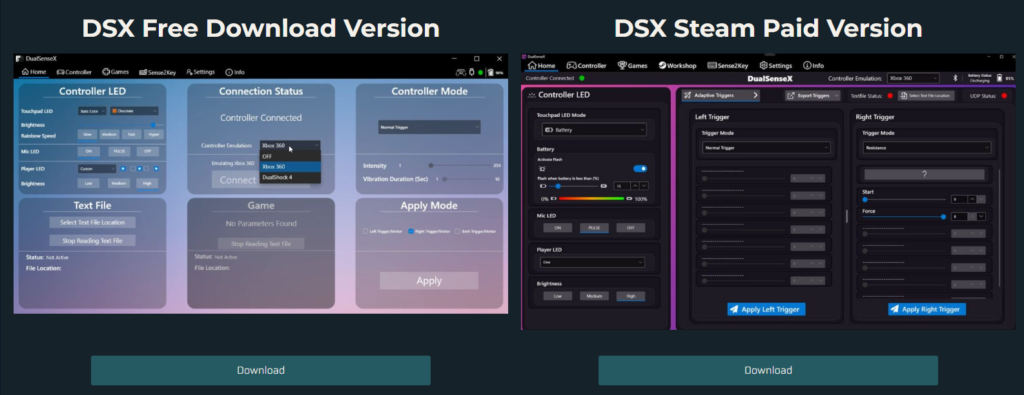The width and height of the screenshot is (1024, 395).
Task: Open Controller Emulation Xbox 360 dropdown in paid version
Action: [x=912, y=78]
